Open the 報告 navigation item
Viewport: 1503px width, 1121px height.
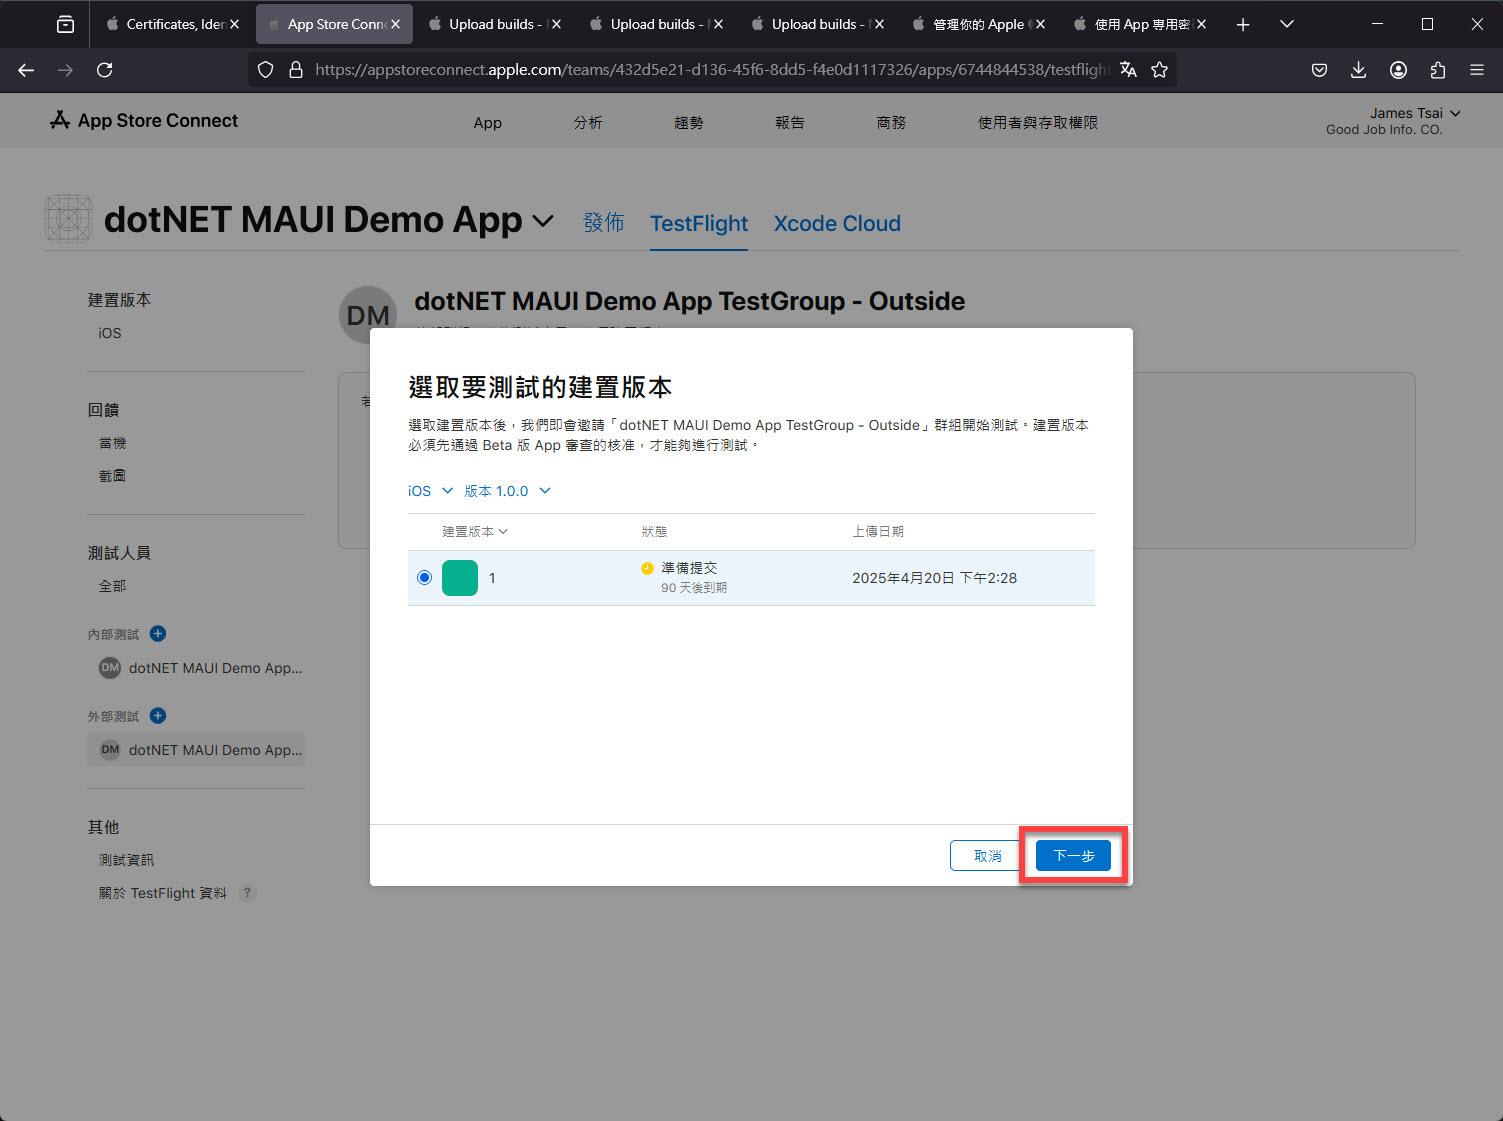pyautogui.click(x=790, y=122)
